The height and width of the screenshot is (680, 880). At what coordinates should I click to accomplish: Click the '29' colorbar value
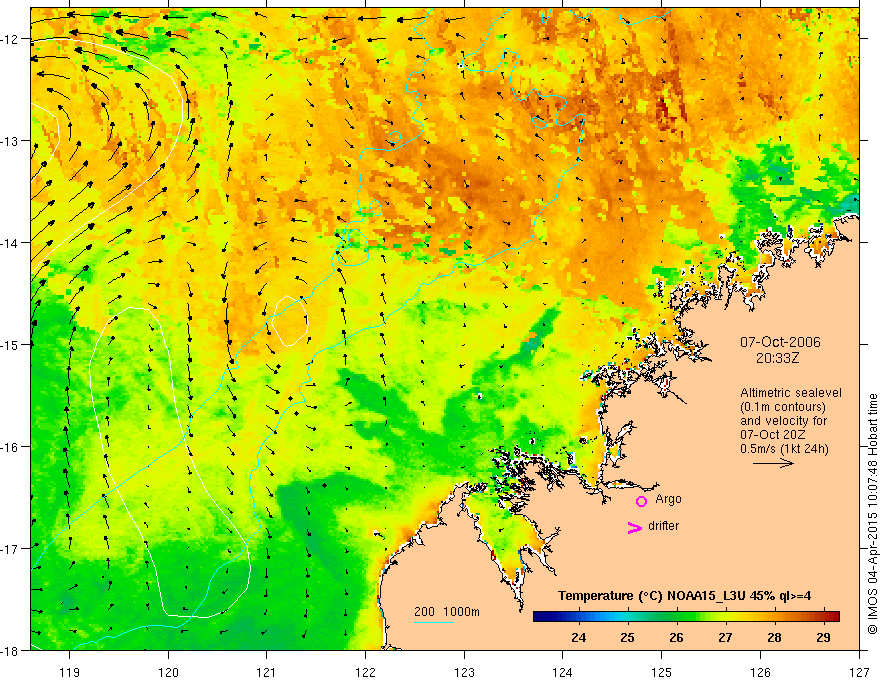click(823, 637)
